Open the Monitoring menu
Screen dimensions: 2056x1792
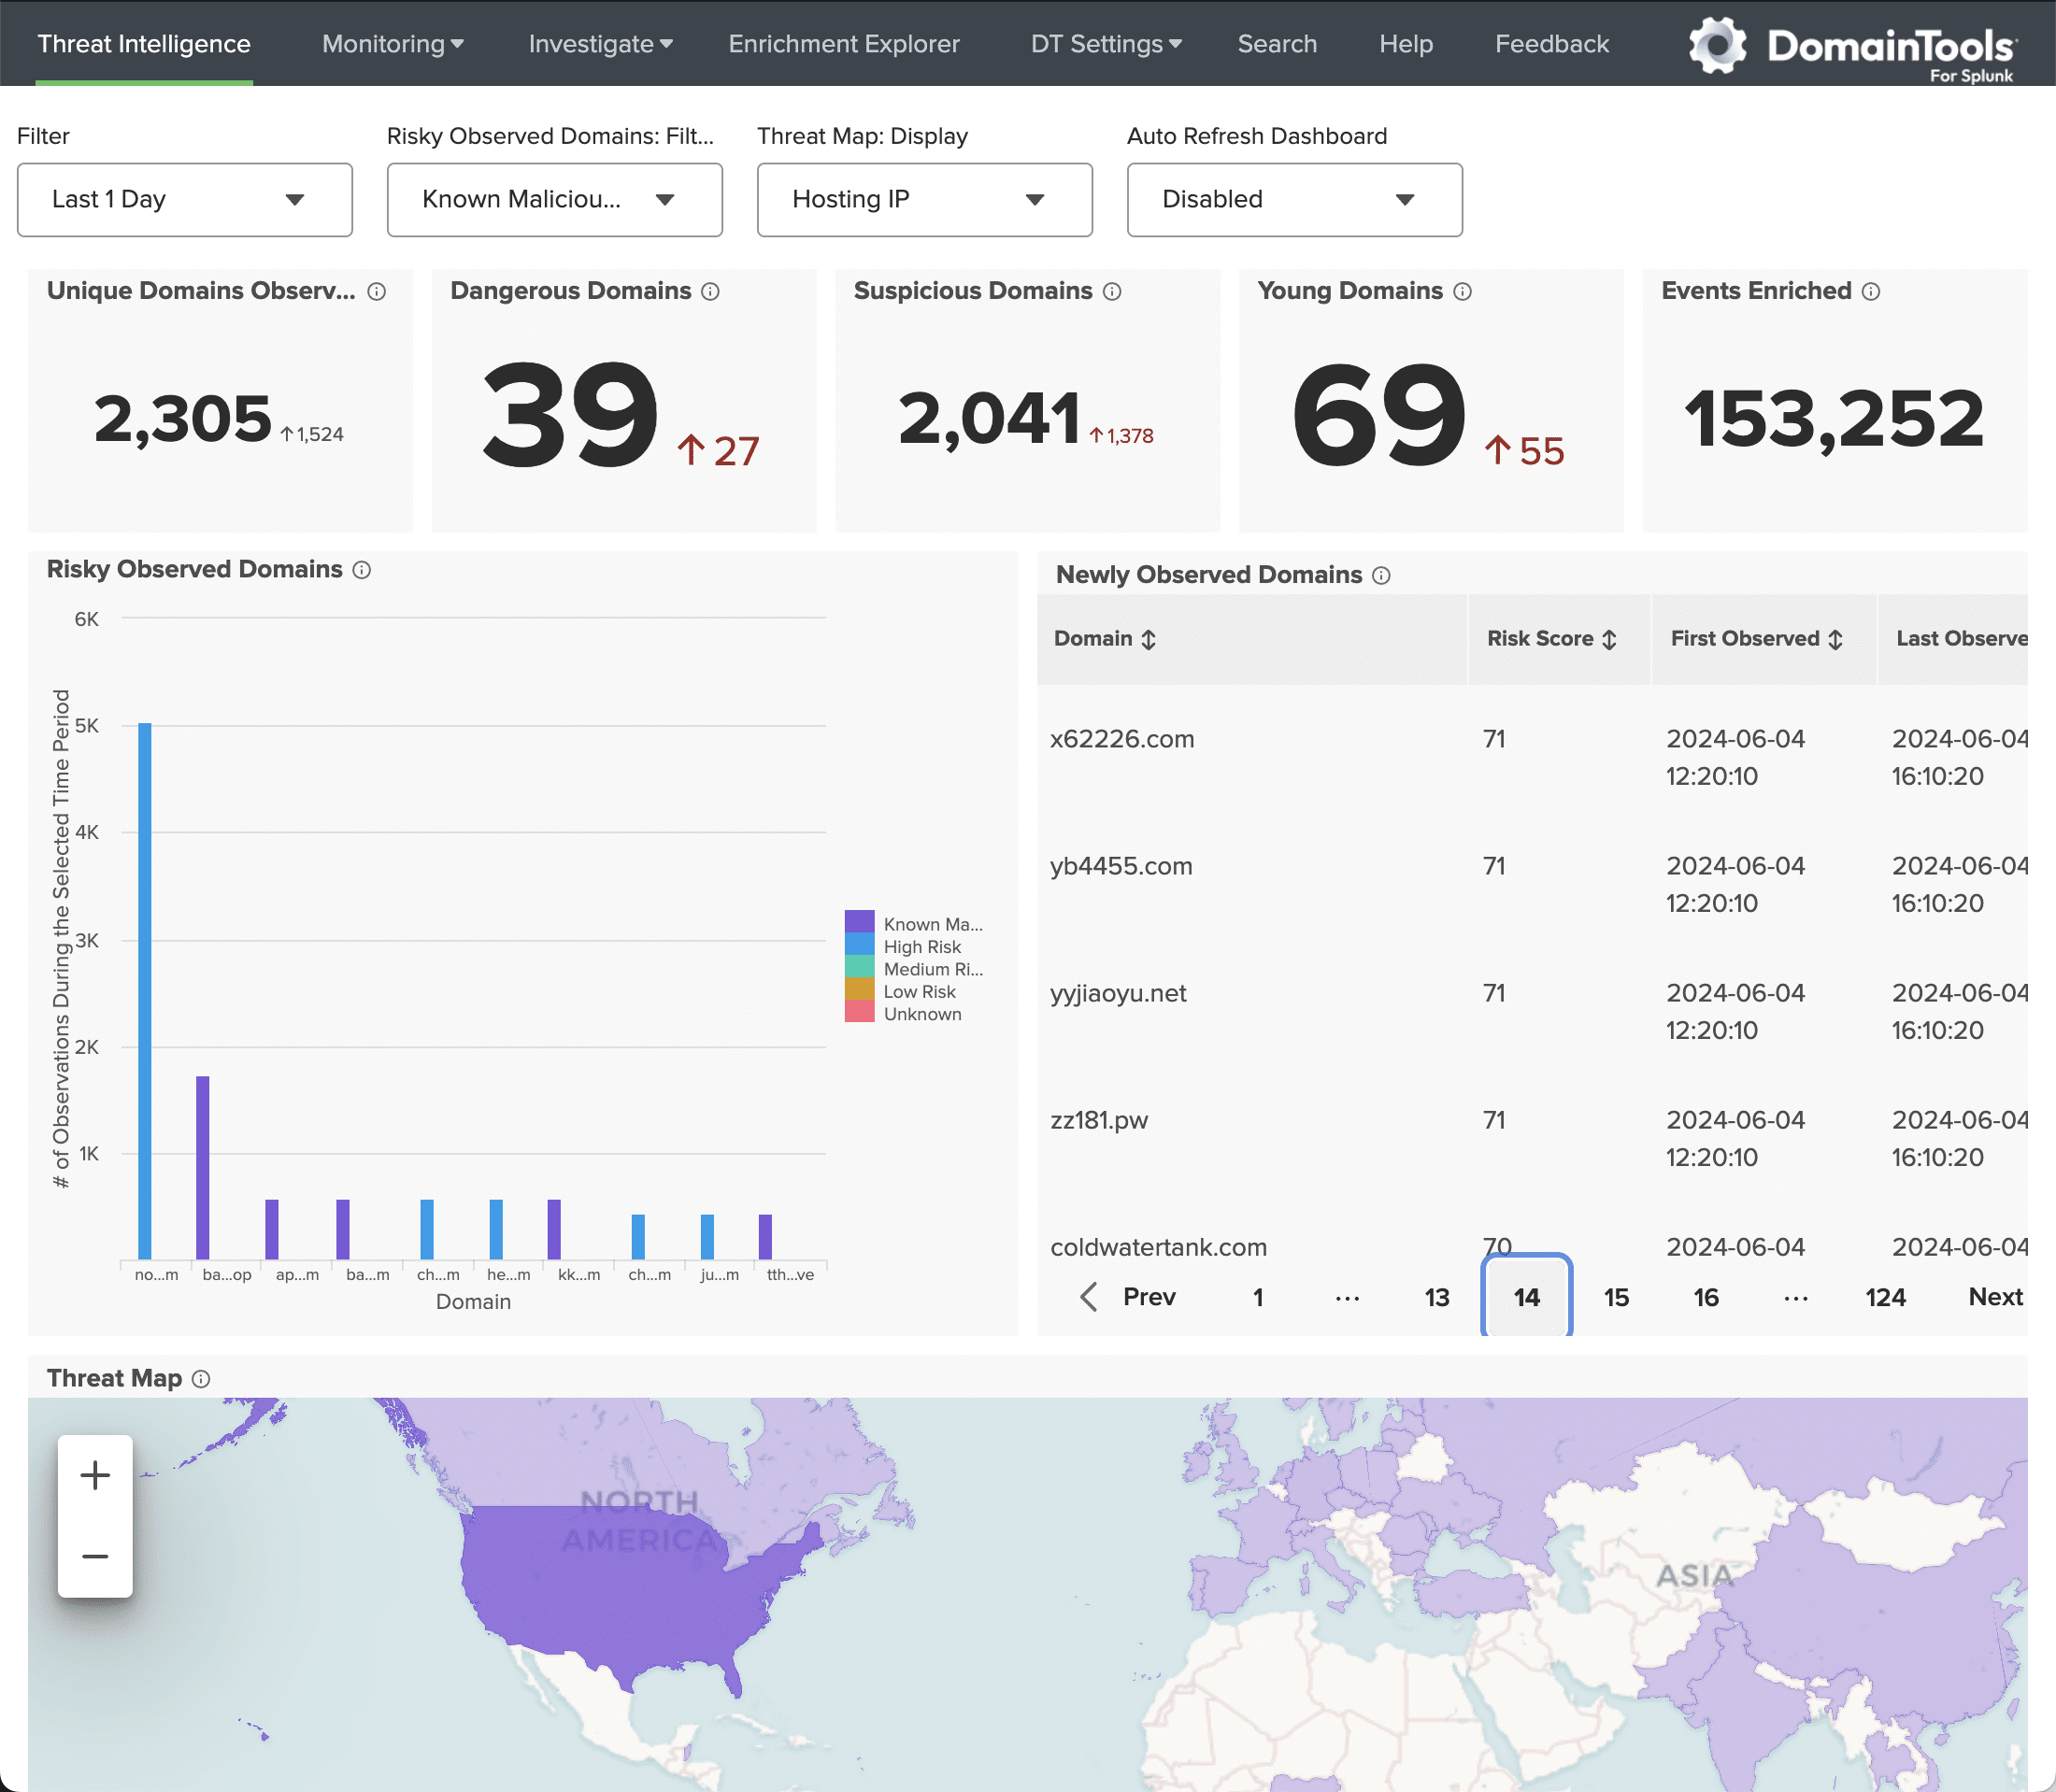click(392, 44)
